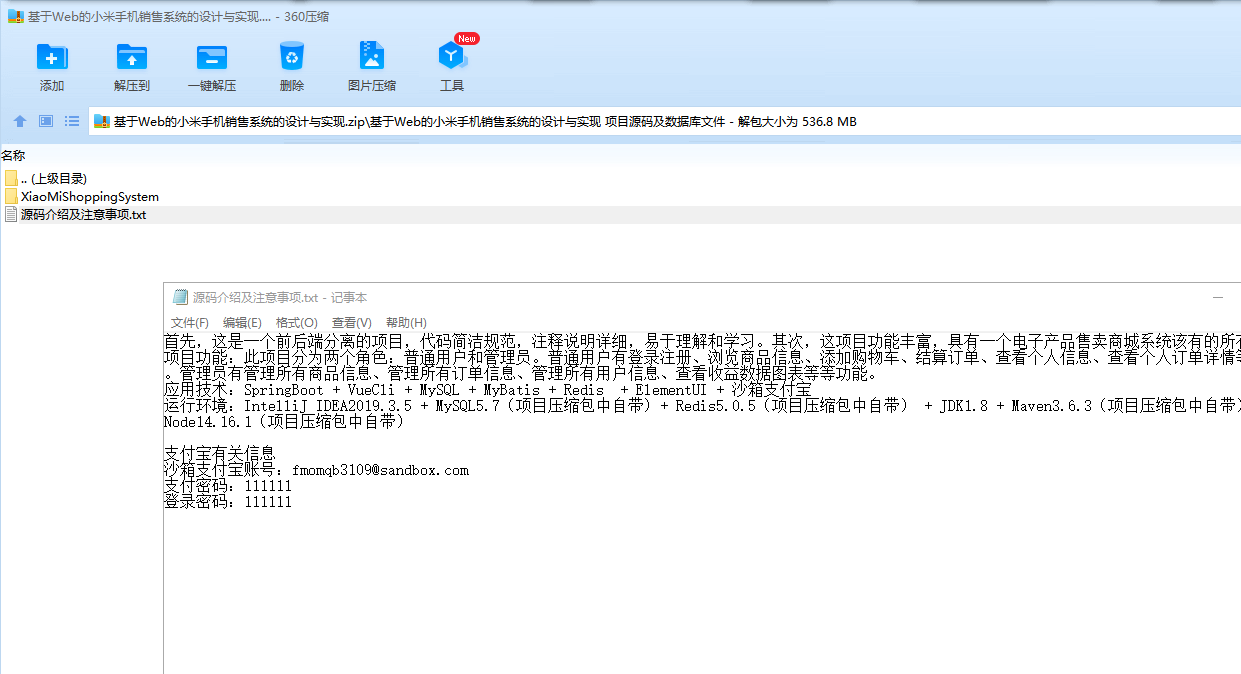Open Notepad 查看(V) menu
This screenshot has height=674, width=1241.
pos(352,323)
